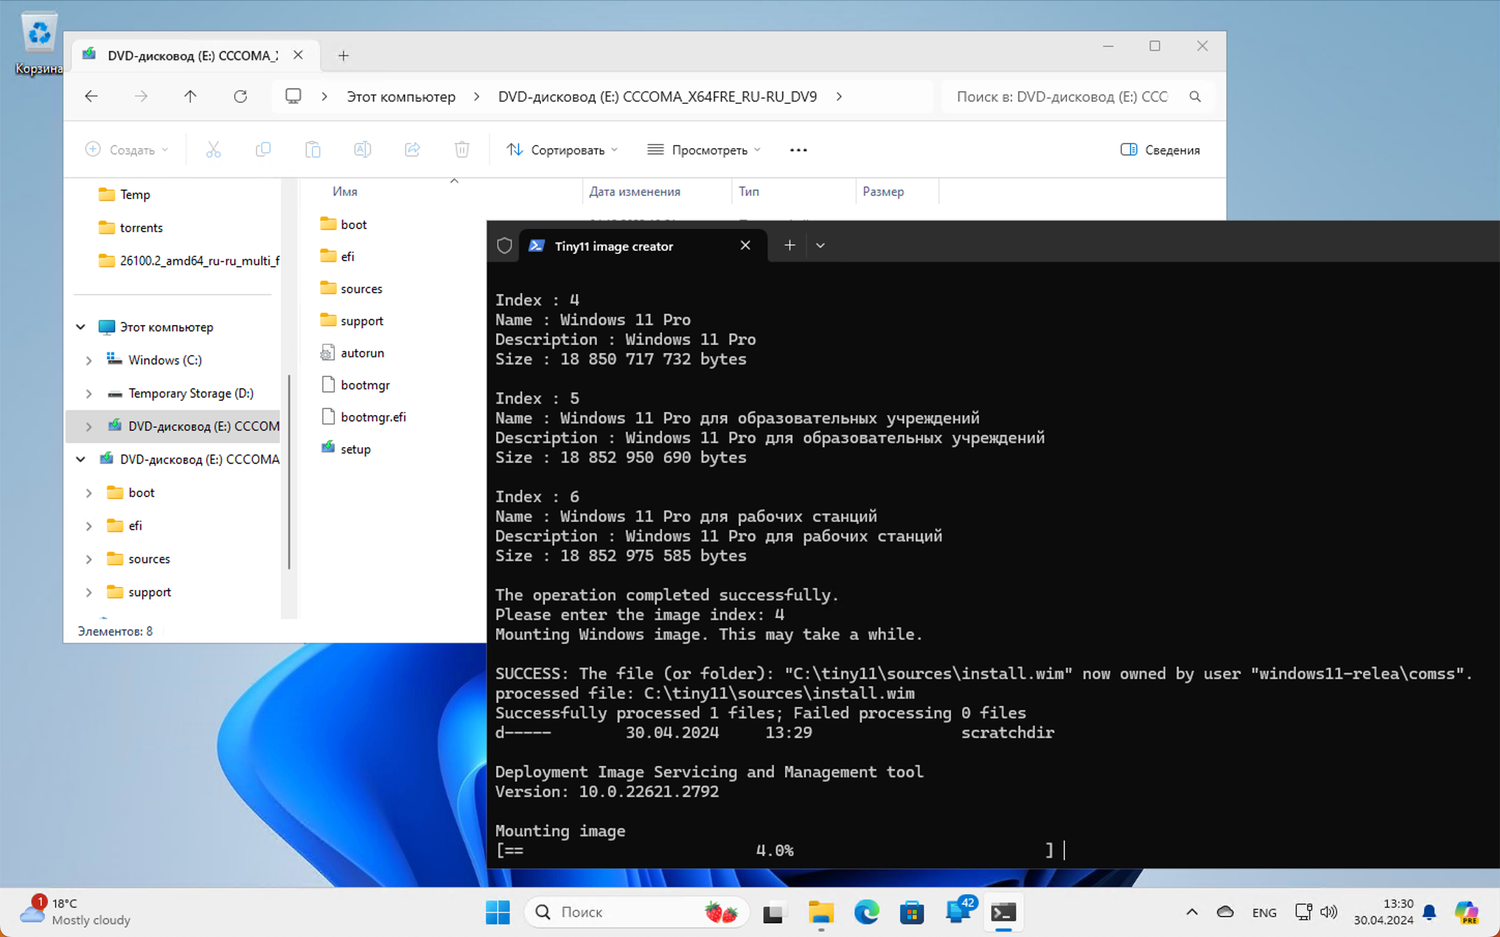Screen dimensions: 1500x937
Task: Select the bootmgr.efi file
Action: (x=363, y=417)
